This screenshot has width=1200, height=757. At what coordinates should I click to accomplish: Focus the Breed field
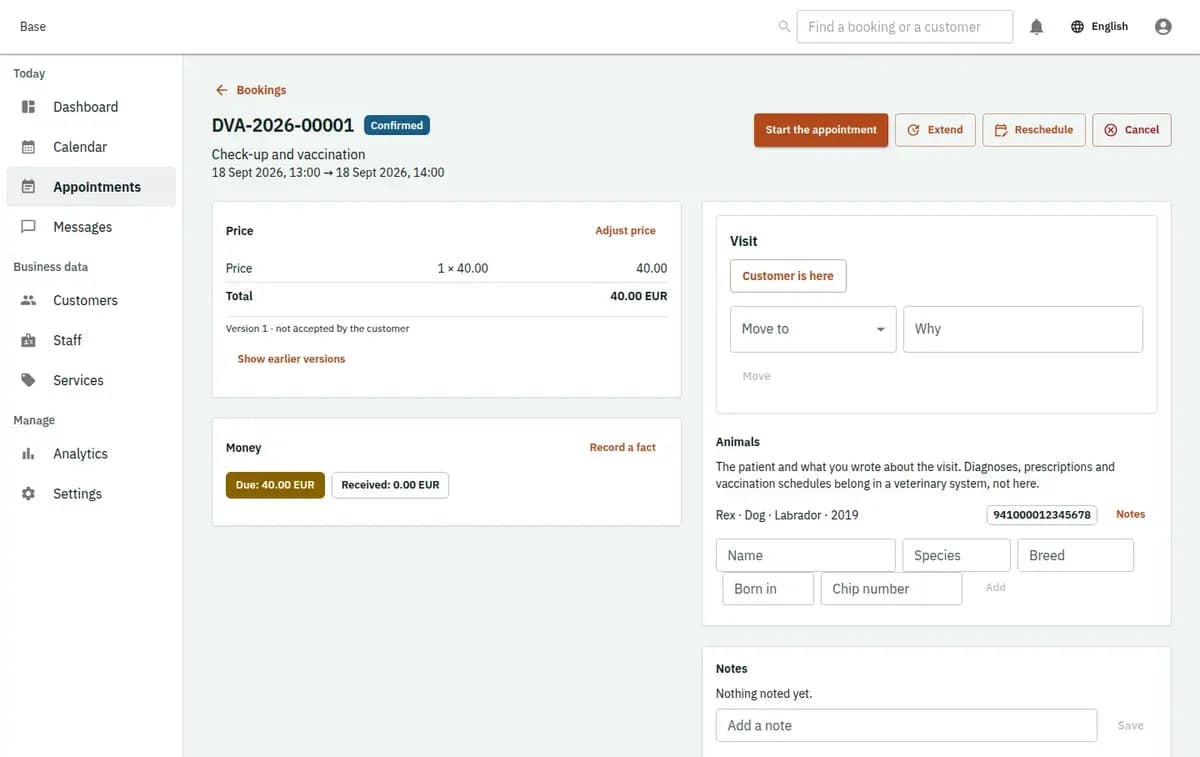(x=1075, y=555)
